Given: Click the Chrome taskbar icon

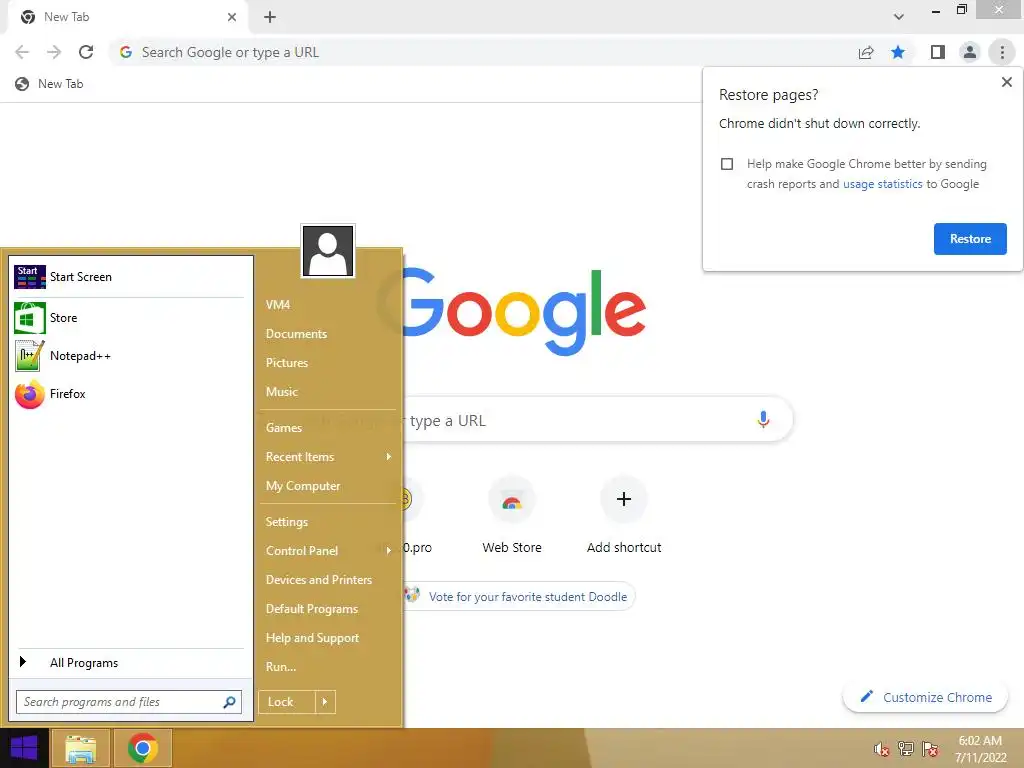Looking at the screenshot, I should pyautogui.click(x=143, y=748).
